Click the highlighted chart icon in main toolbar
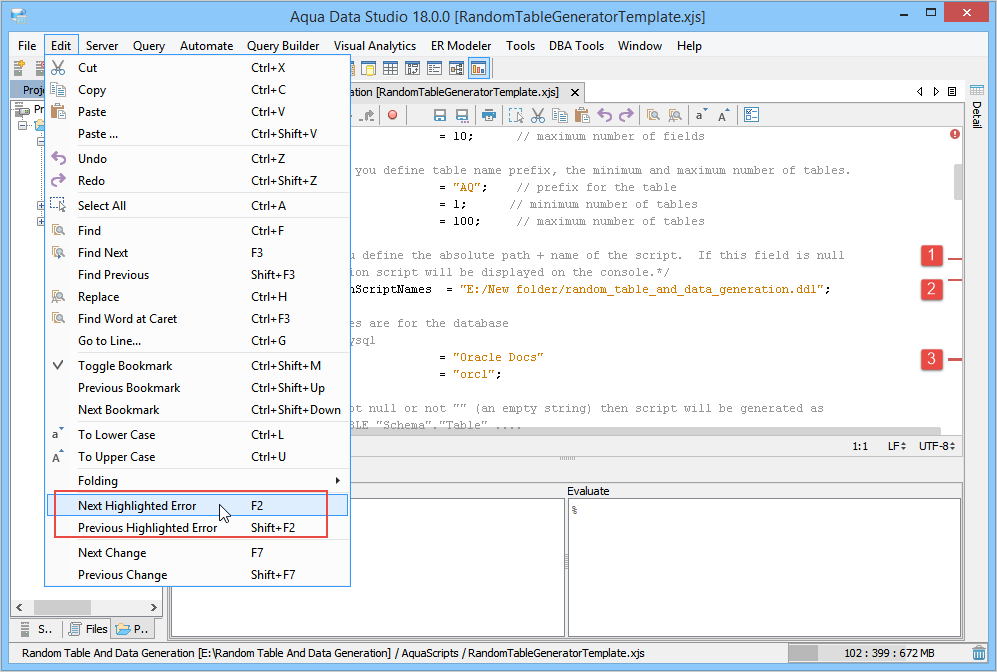This screenshot has width=997, height=672. pyautogui.click(x=478, y=68)
